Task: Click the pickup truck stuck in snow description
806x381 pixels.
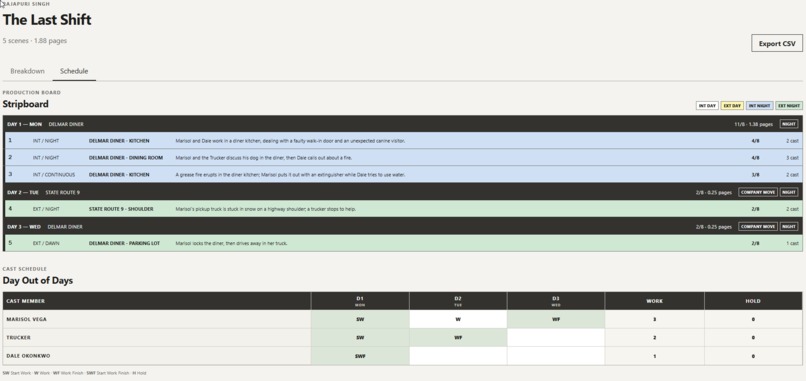Action: point(266,209)
